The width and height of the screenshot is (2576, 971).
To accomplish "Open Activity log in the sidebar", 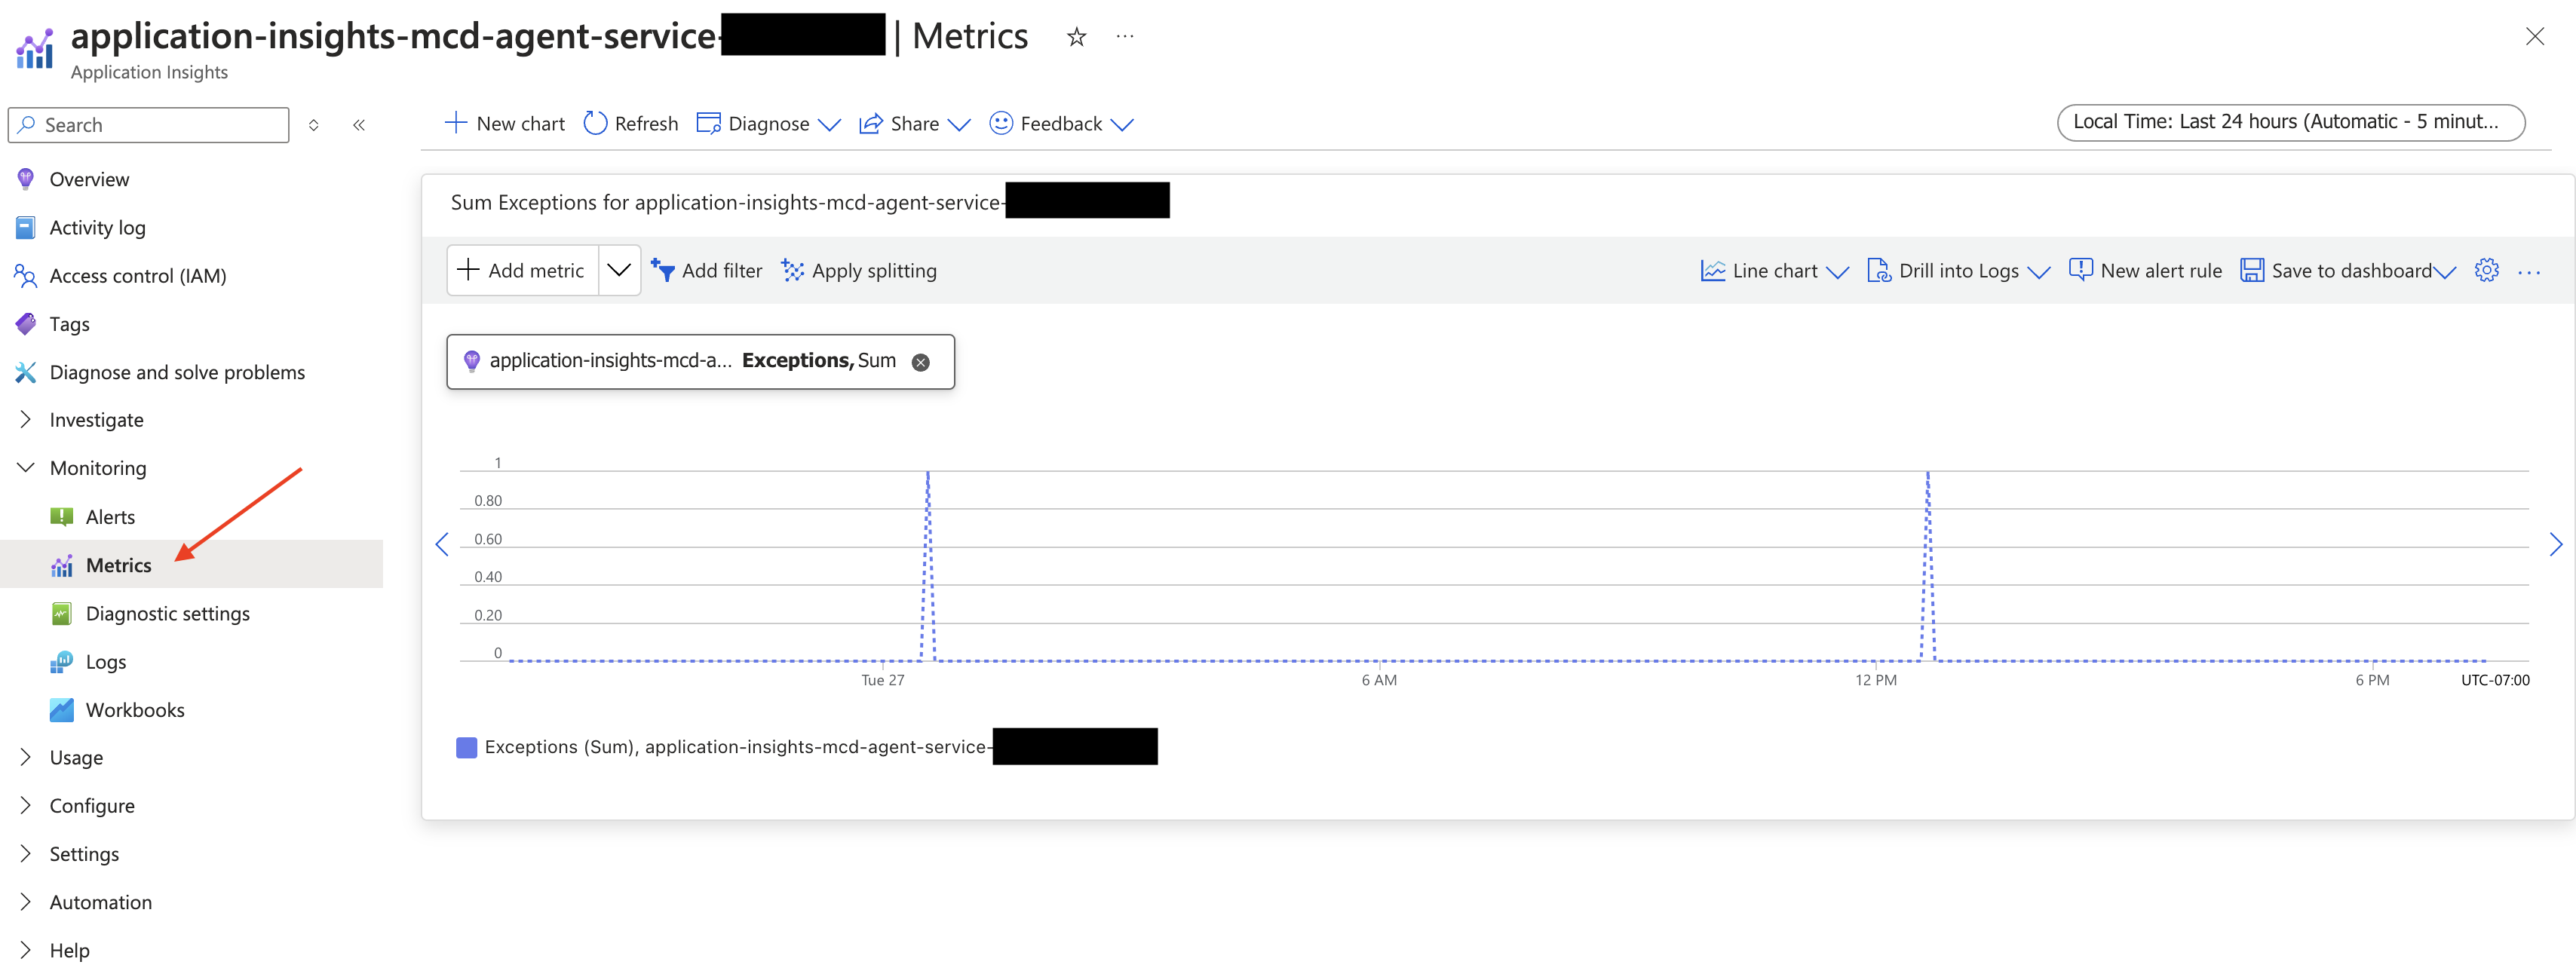I will [97, 227].
